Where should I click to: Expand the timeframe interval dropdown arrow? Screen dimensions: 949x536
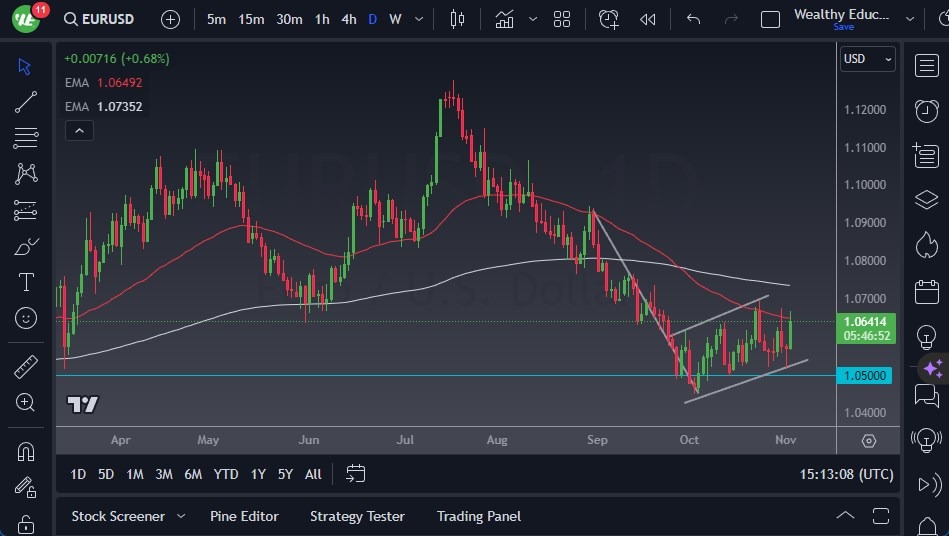418,19
